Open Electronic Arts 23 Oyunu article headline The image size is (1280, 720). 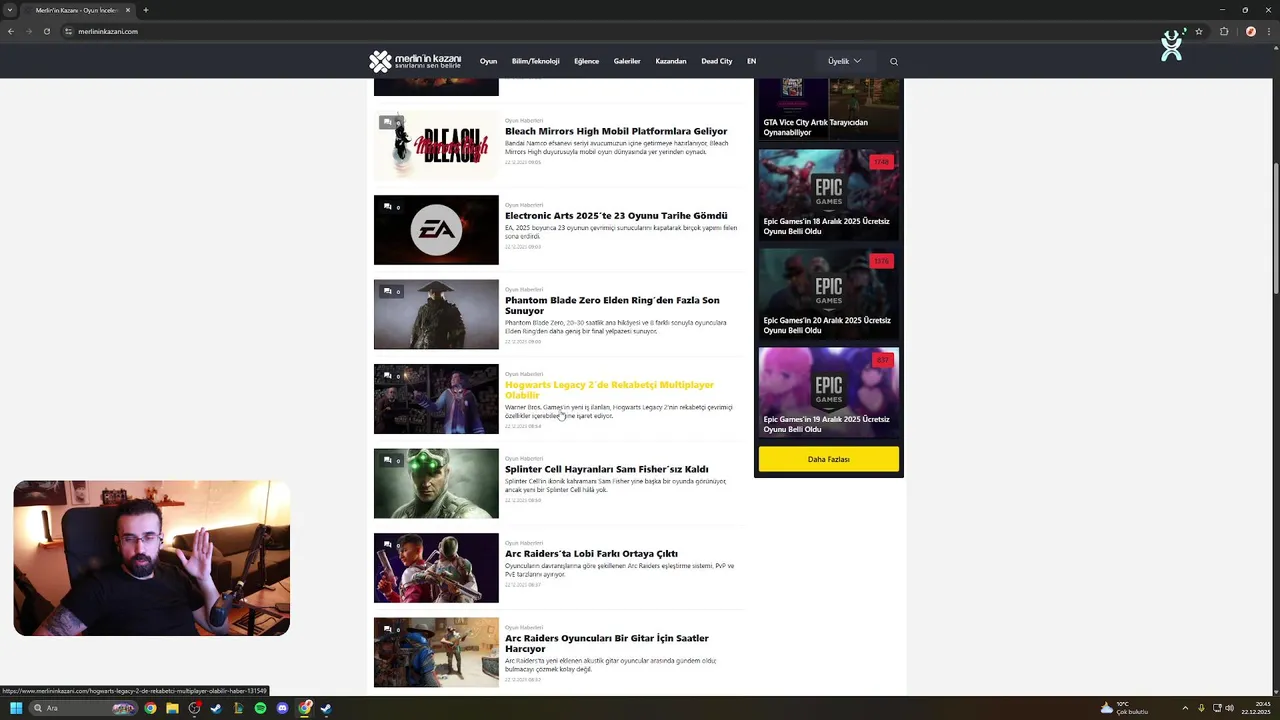(x=616, y=215)
